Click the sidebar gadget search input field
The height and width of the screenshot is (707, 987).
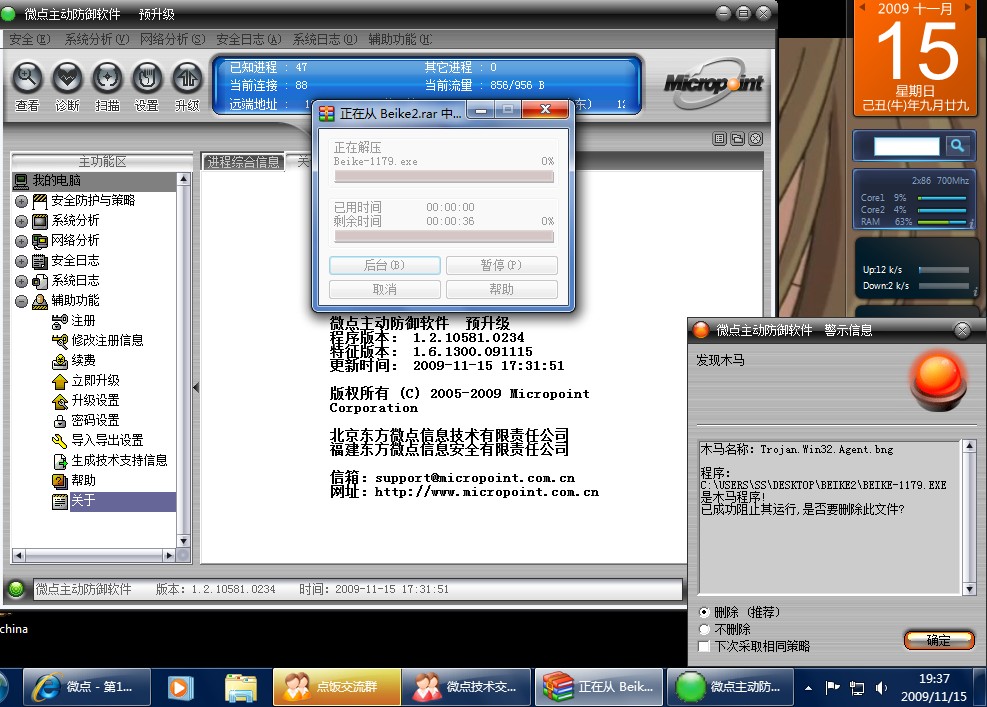click(x=906, y=146)
